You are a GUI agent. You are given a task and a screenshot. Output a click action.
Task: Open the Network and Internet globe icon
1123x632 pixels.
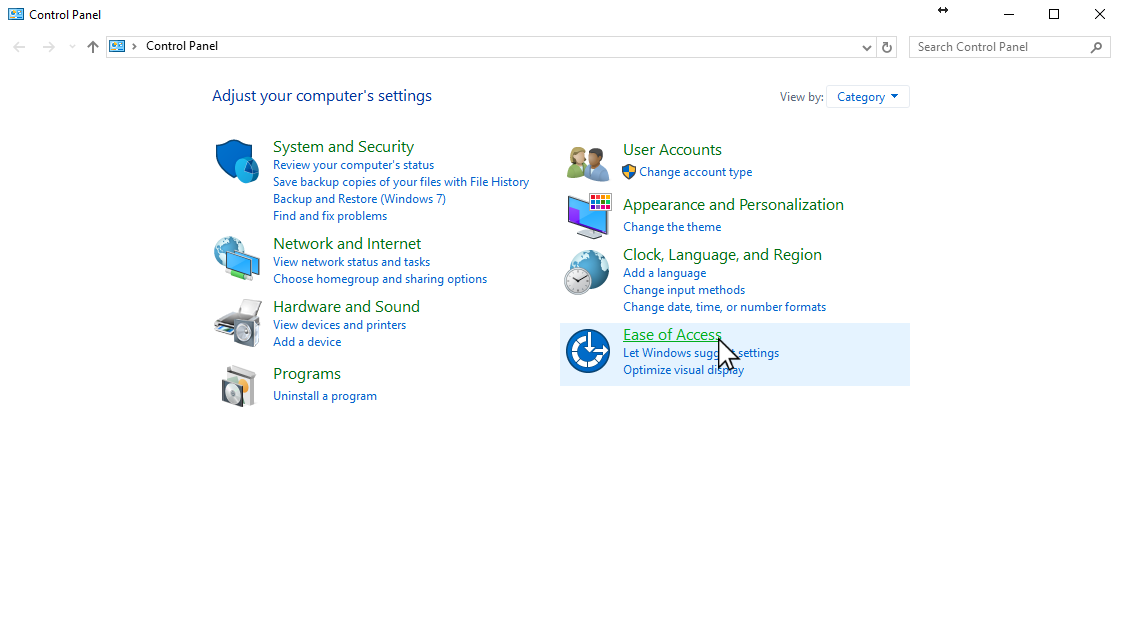237,258
